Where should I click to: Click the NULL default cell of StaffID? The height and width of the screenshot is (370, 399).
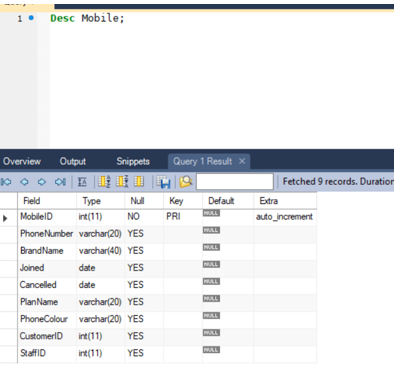[x=228, y=353]
